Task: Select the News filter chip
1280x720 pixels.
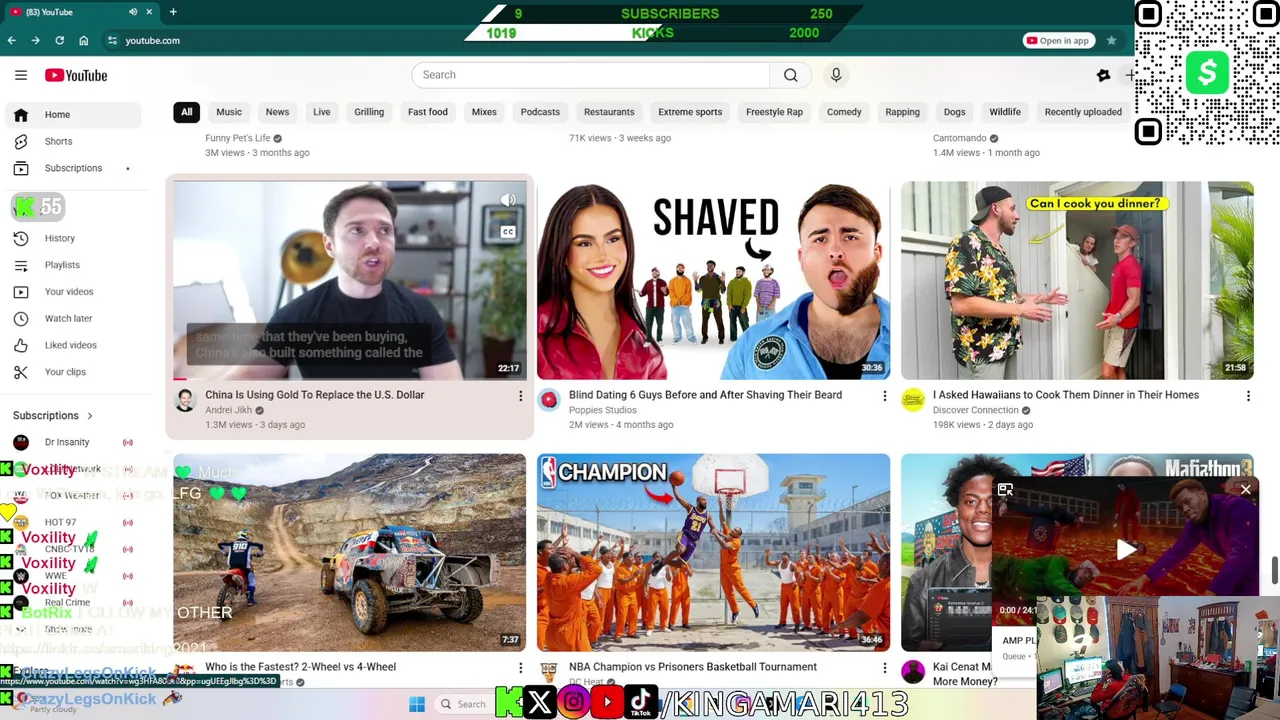Action: tap(277, 112)
